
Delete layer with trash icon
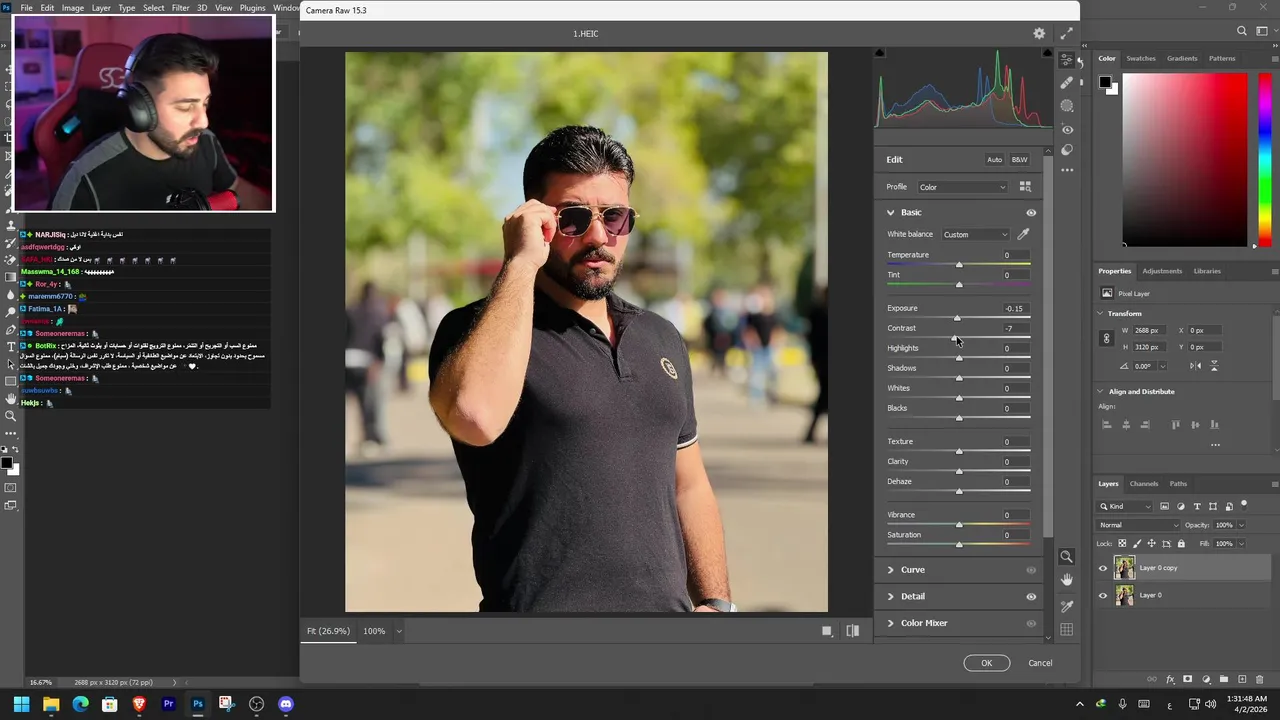1260,679
